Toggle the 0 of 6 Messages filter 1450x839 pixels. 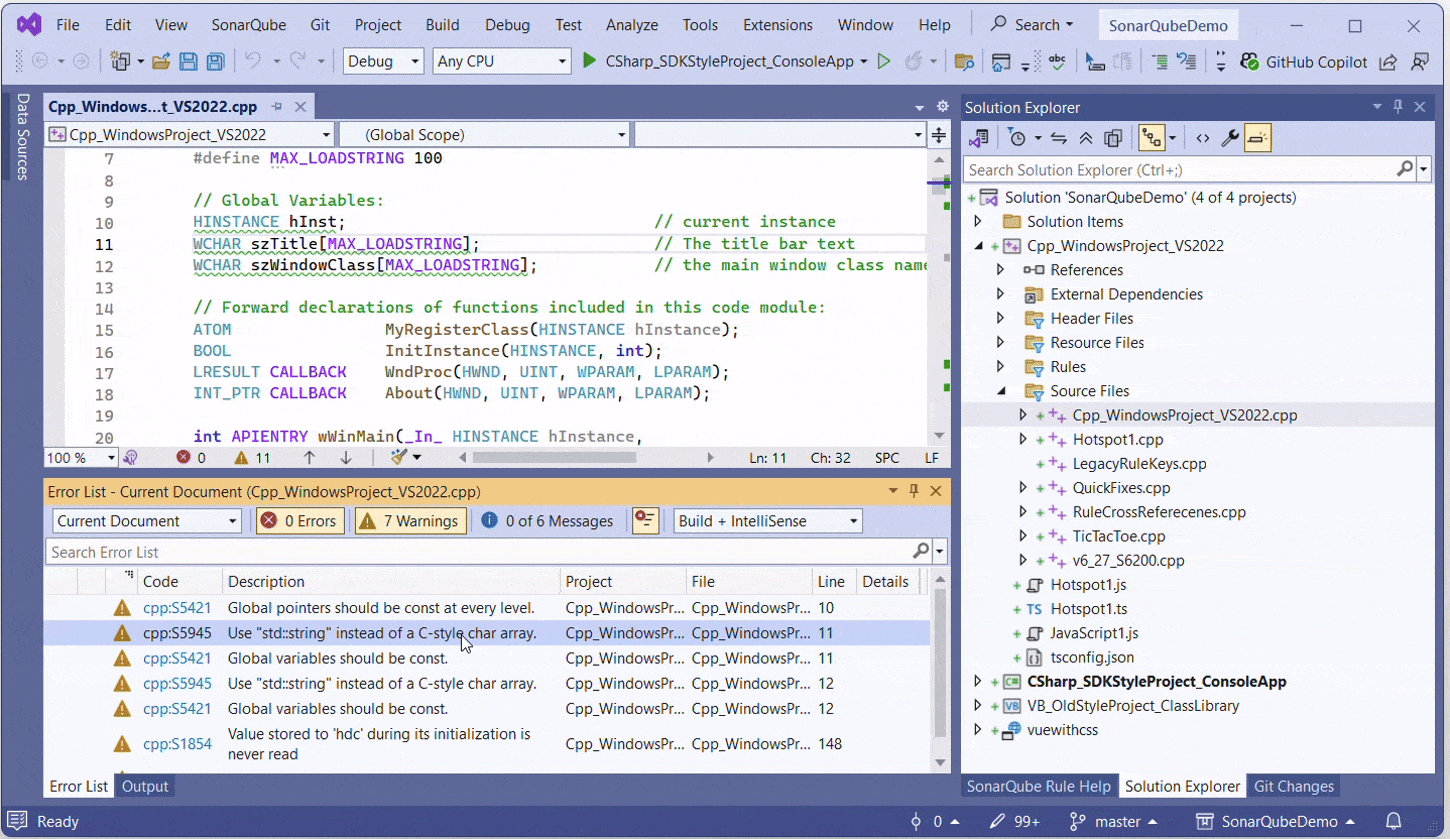point(547,521)
